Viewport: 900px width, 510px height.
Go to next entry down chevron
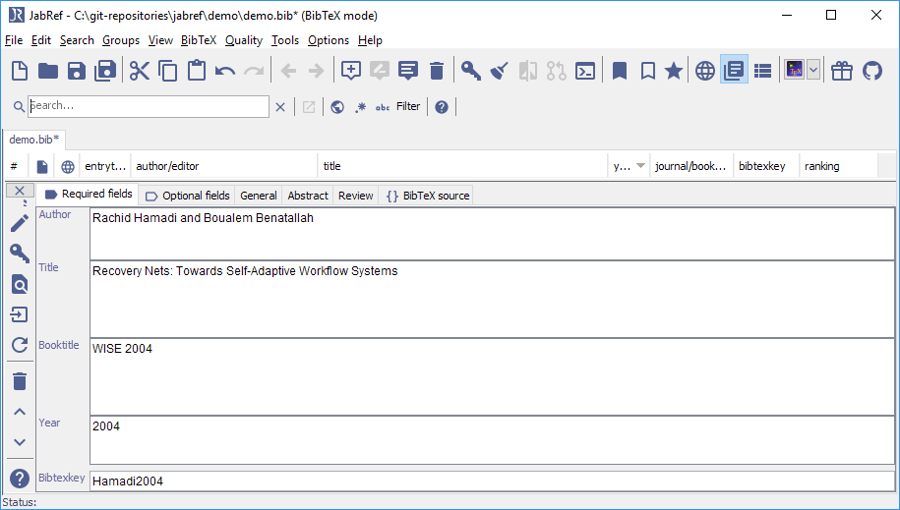(20, 442)
